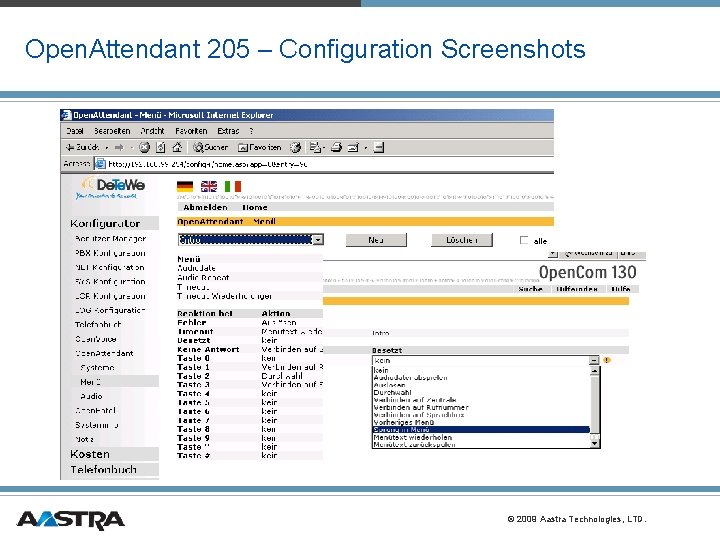Open the Favoriten menu
720x540 pixels.
tap(191, 131)
